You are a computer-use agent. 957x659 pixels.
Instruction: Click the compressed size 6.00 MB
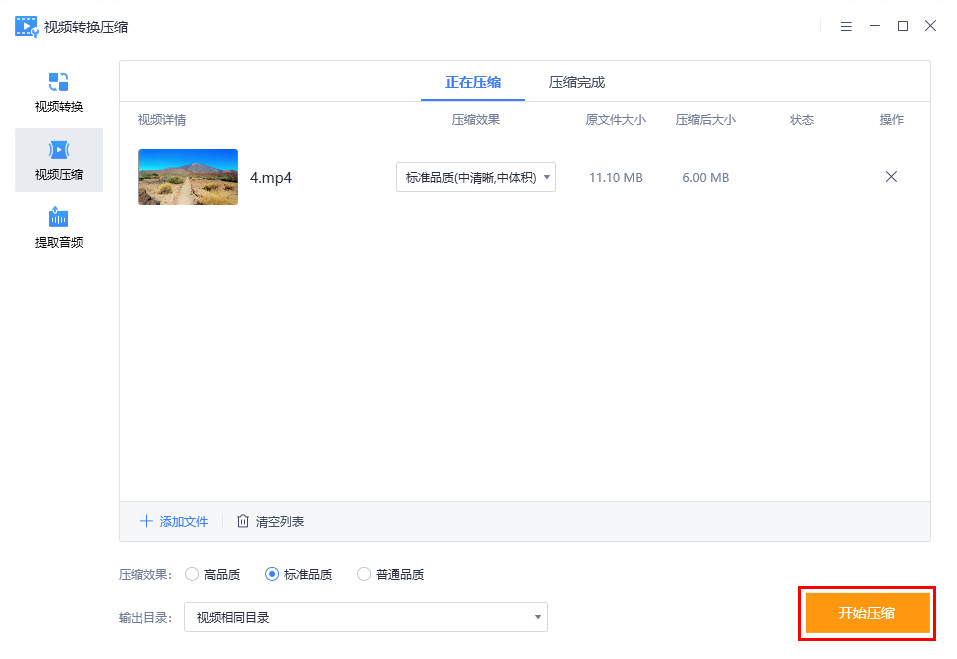(706, 178)
